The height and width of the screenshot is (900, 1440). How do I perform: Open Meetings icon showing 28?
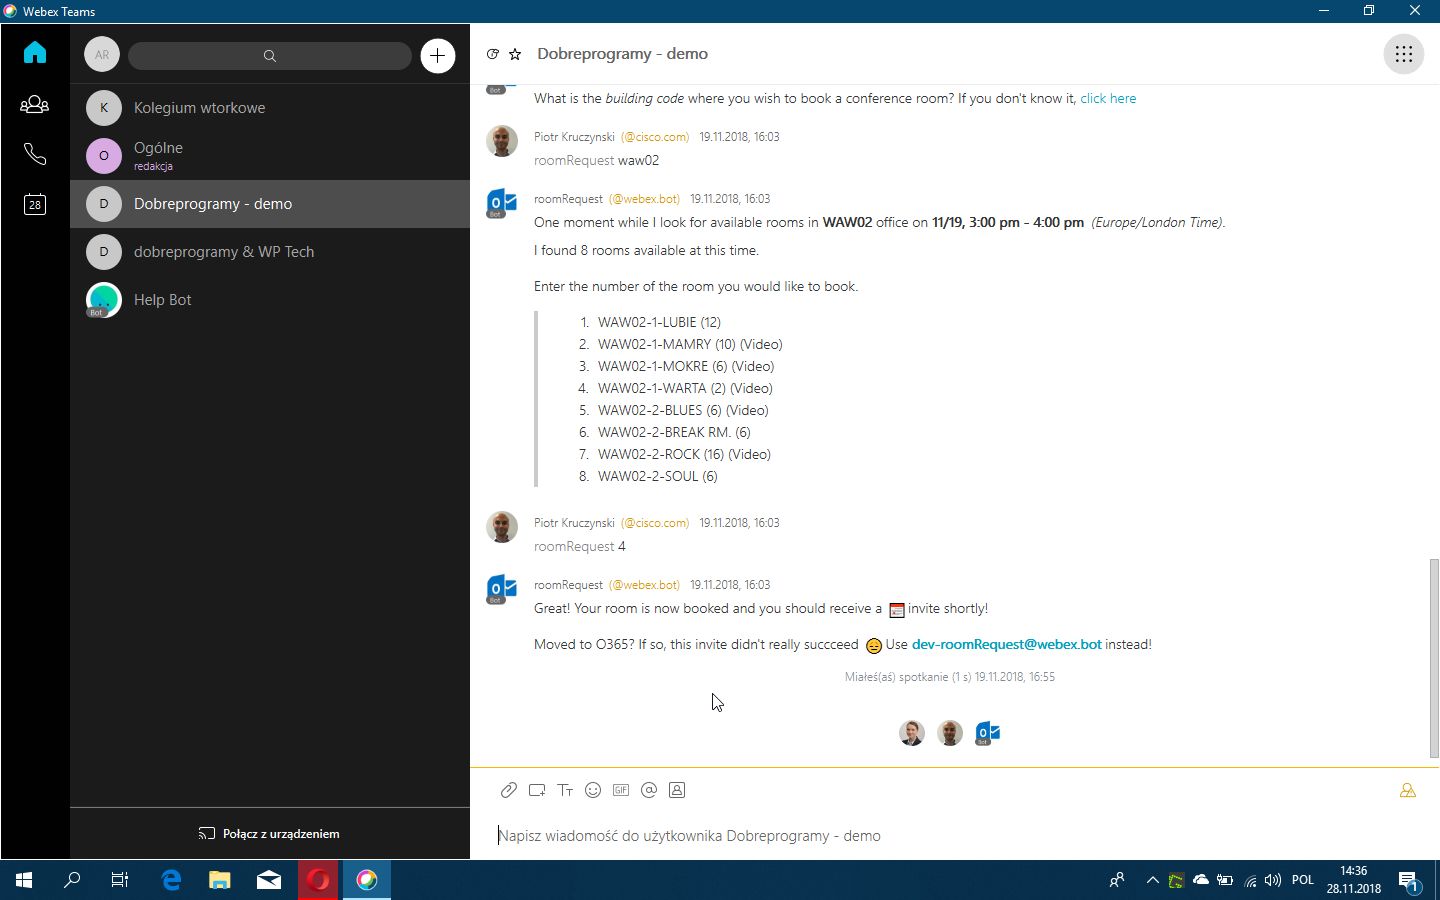(35, 204)
